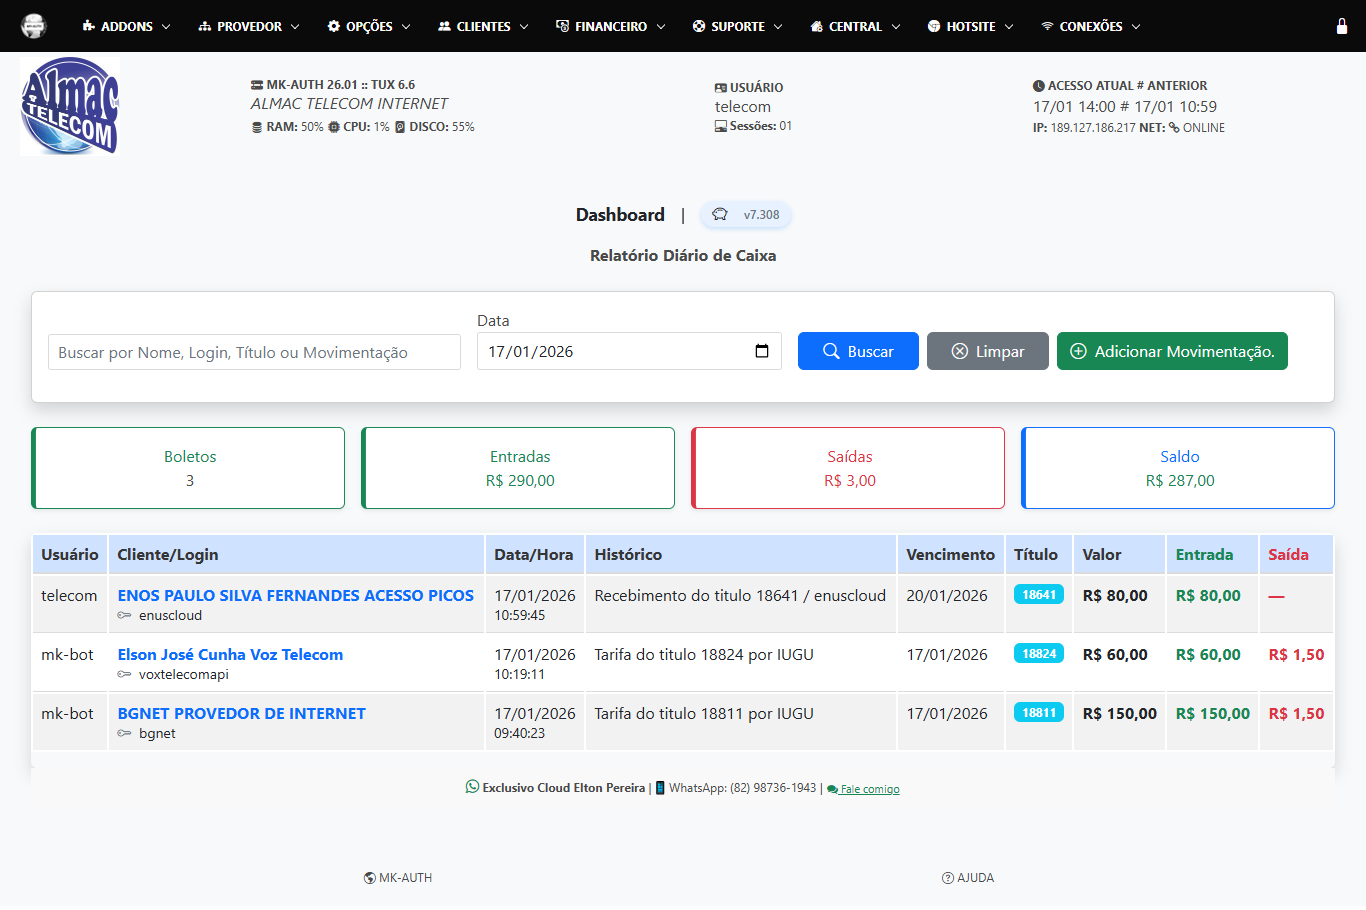
Task: Click title badge 18641
Action: point(1038,595)
